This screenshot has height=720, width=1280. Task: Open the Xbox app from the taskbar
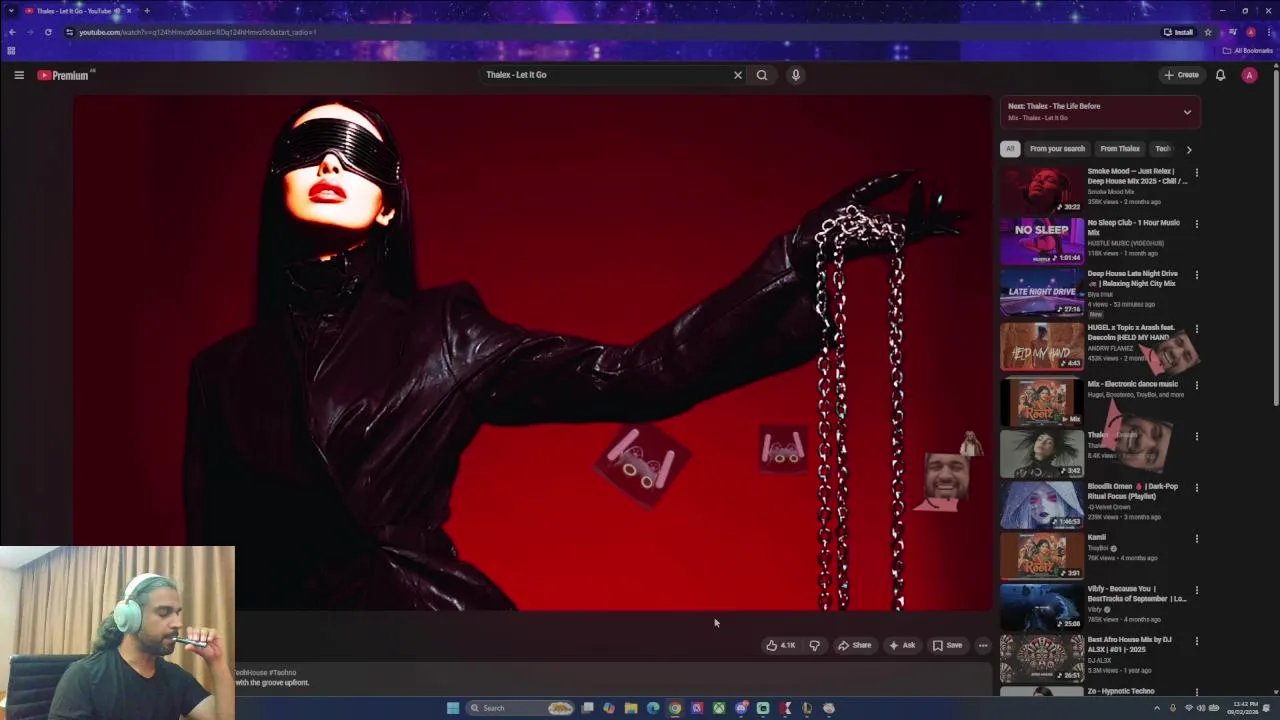pyautogui.click(x=719, y=708)
